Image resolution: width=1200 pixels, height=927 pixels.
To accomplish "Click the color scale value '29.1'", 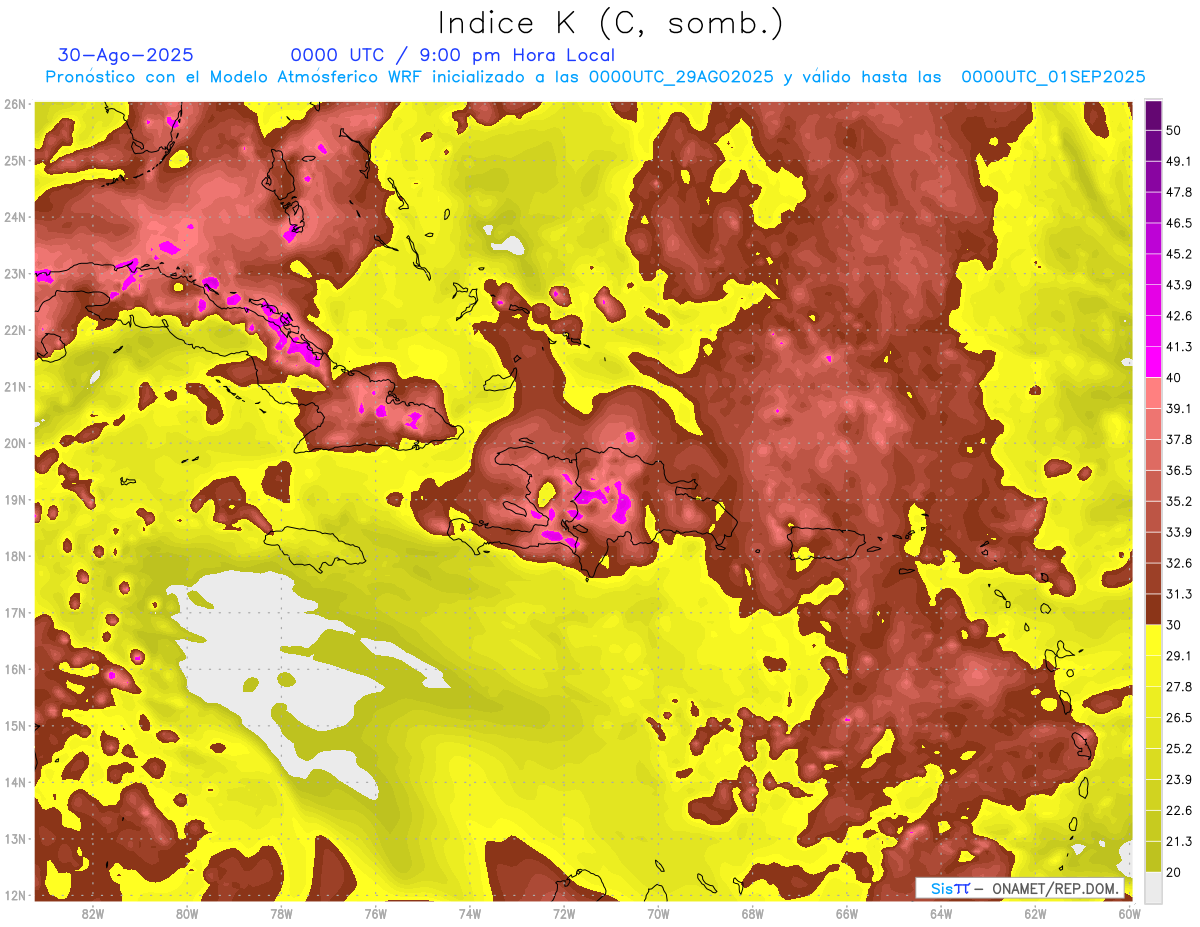I will tap(1179, 655).
